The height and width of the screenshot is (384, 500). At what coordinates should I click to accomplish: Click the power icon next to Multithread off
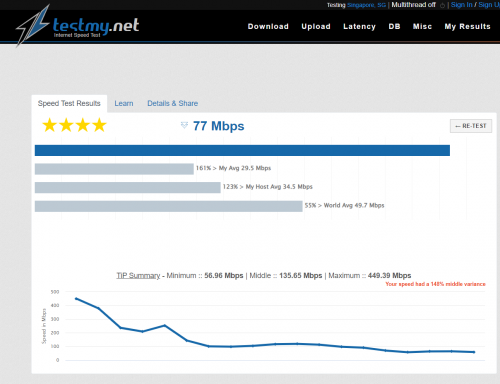pyautogui.click(x=442, y=5)
